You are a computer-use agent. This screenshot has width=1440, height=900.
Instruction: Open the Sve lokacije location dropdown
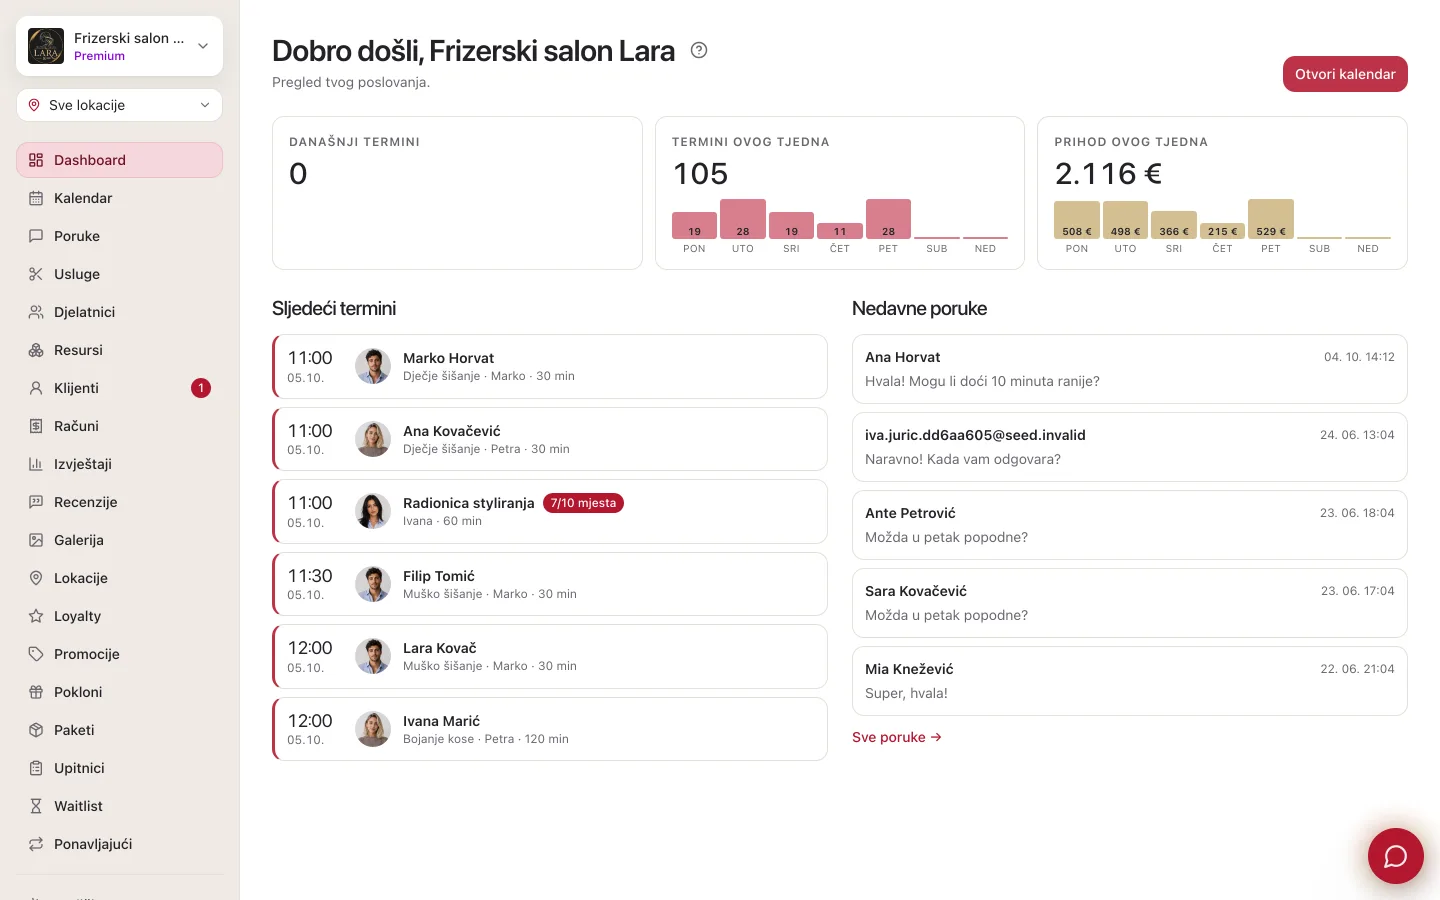pos(120,105)
